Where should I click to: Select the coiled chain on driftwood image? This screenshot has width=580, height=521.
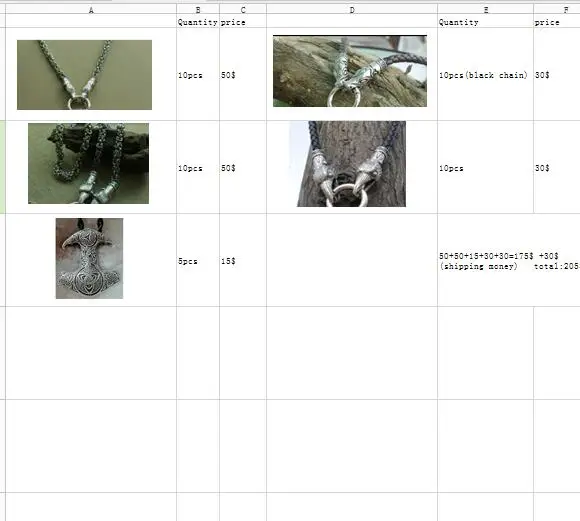point(88,163)
